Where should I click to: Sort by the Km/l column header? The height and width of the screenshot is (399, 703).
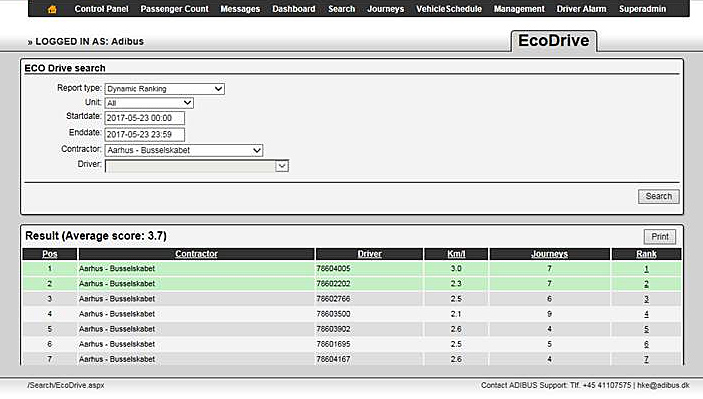[x=456, y=254]
